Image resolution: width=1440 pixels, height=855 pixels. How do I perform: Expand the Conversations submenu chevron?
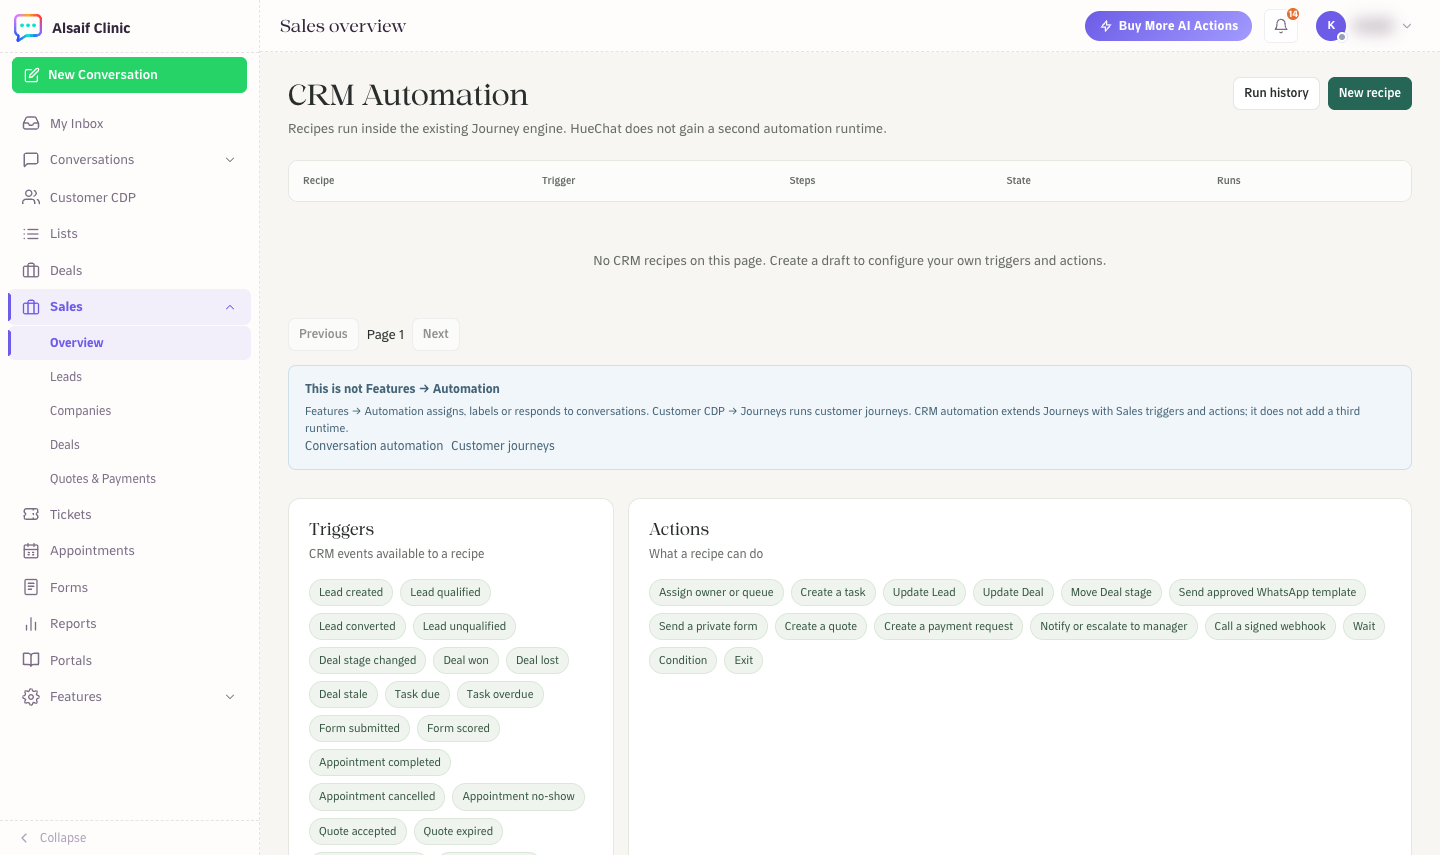coord(230,160)
